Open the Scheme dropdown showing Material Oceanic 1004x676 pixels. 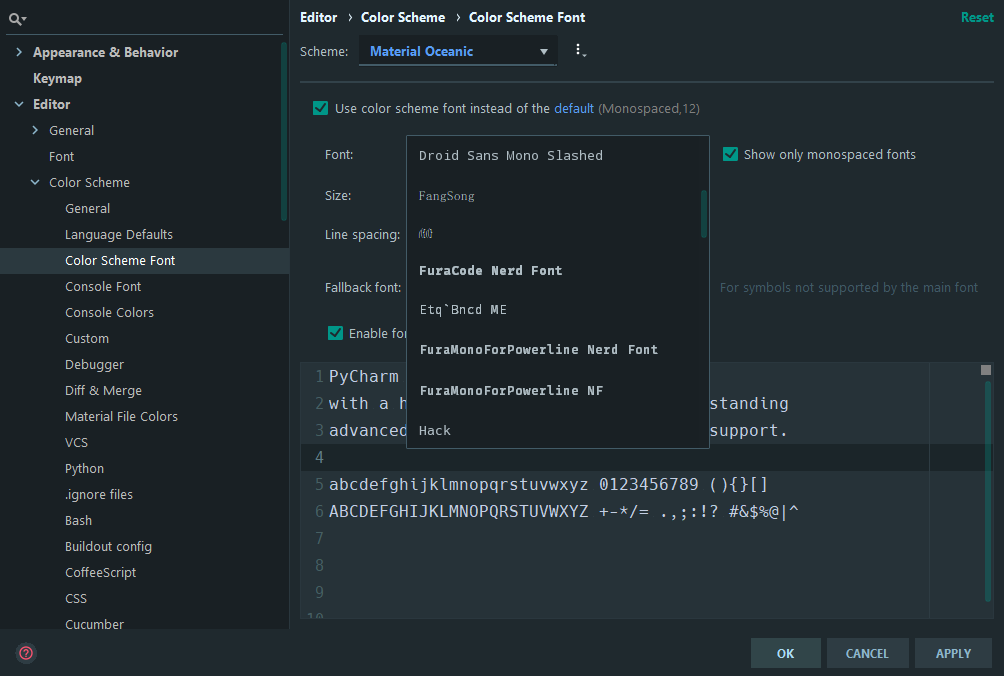point(457,51)
